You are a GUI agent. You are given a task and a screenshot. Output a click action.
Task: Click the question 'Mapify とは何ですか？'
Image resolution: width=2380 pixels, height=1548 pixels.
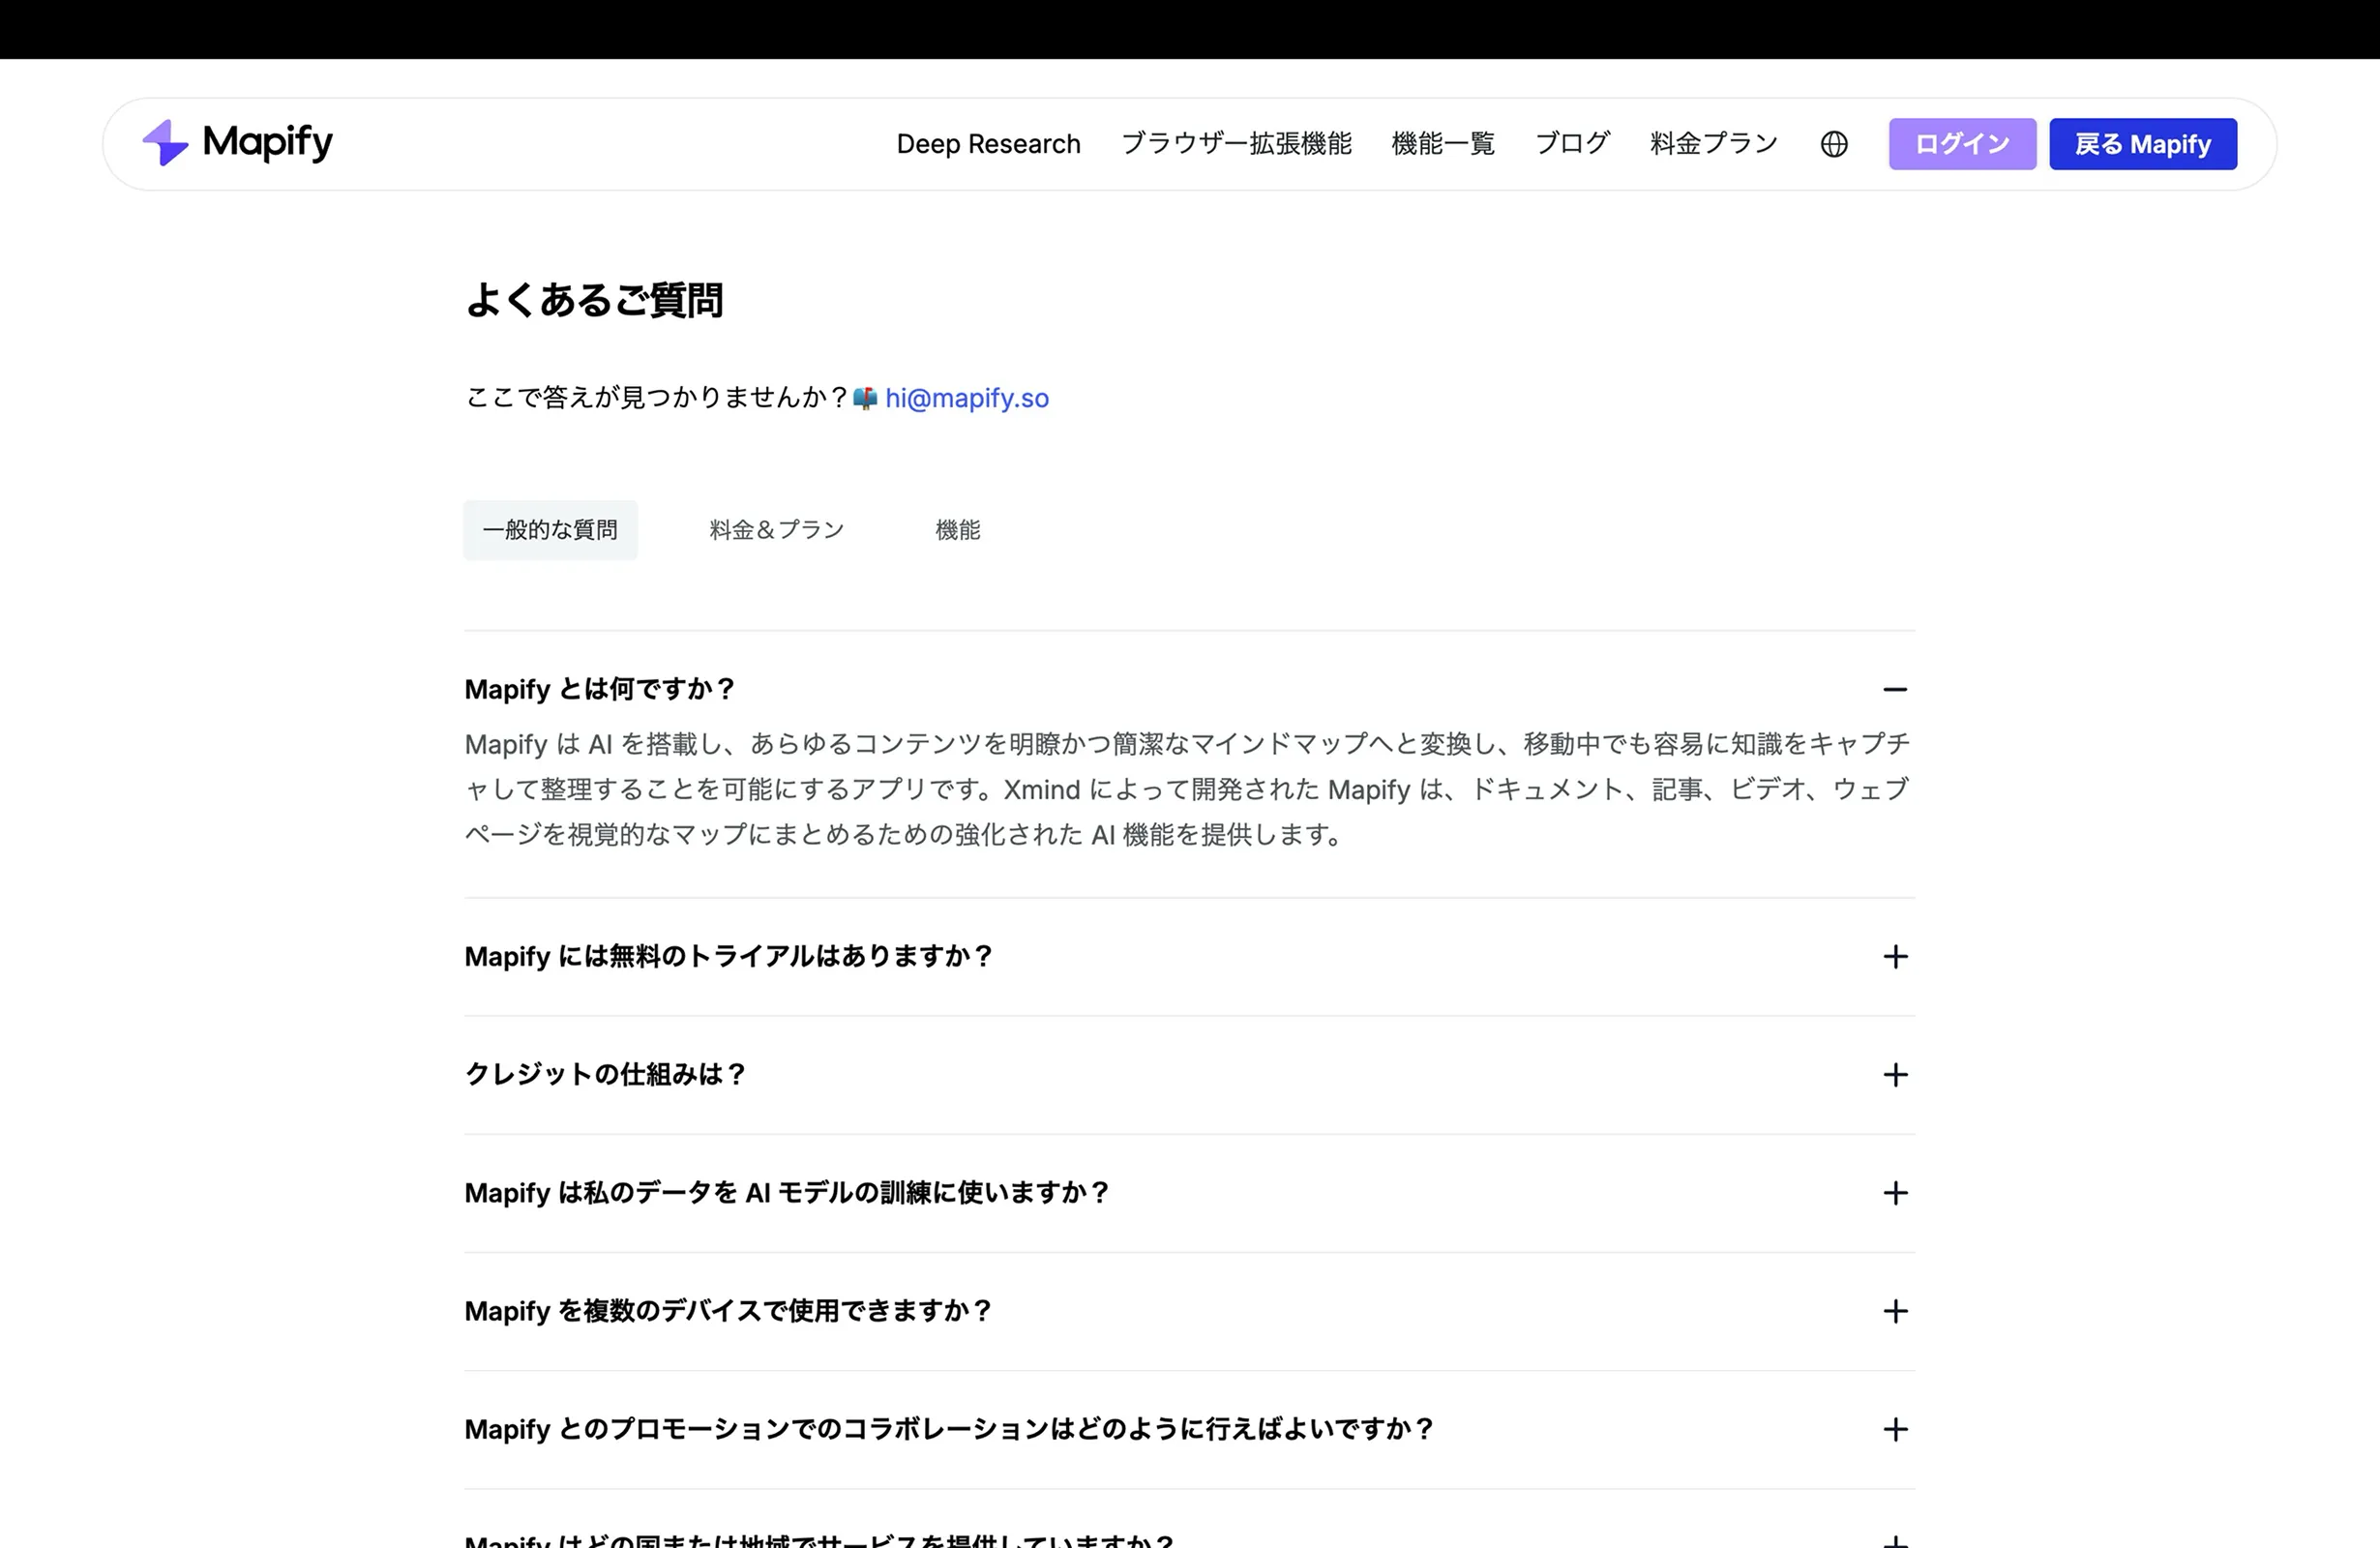point(600,689)
